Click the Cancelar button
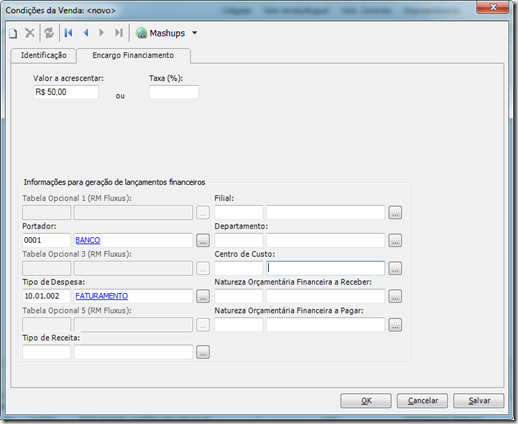518x424 pixels. [x=422, y=401]
